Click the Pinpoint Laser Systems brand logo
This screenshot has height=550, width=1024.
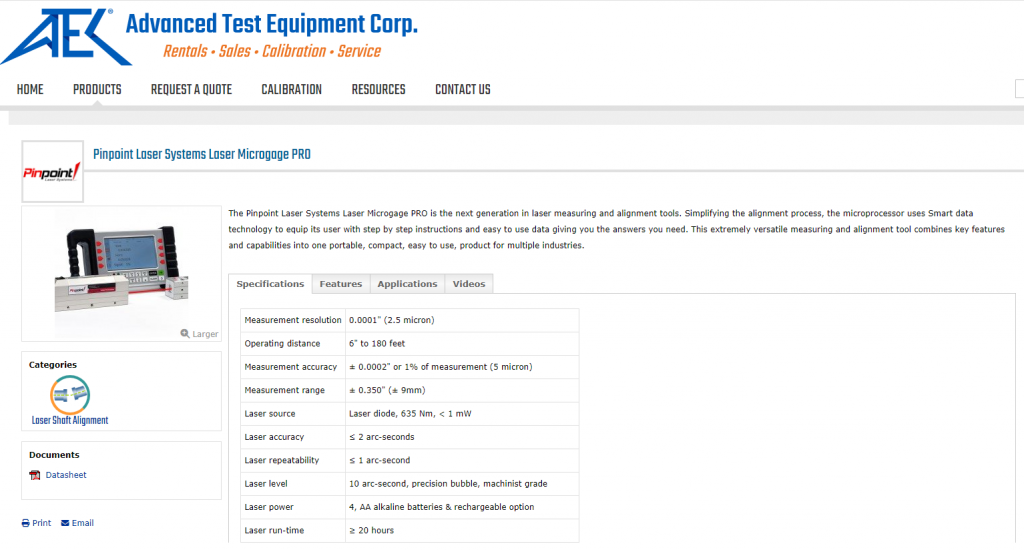tap(52, 171)
